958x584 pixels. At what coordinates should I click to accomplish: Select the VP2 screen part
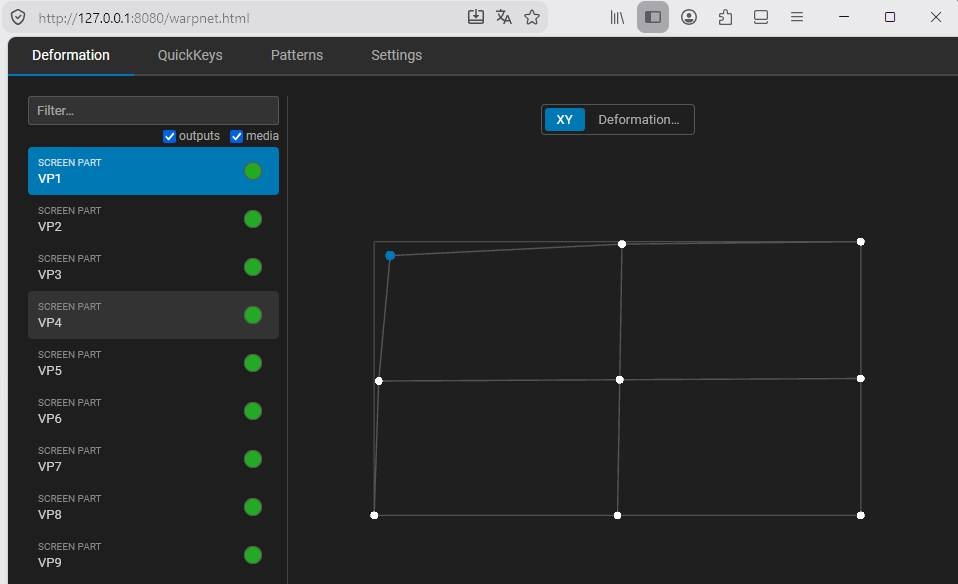[153, 219]
